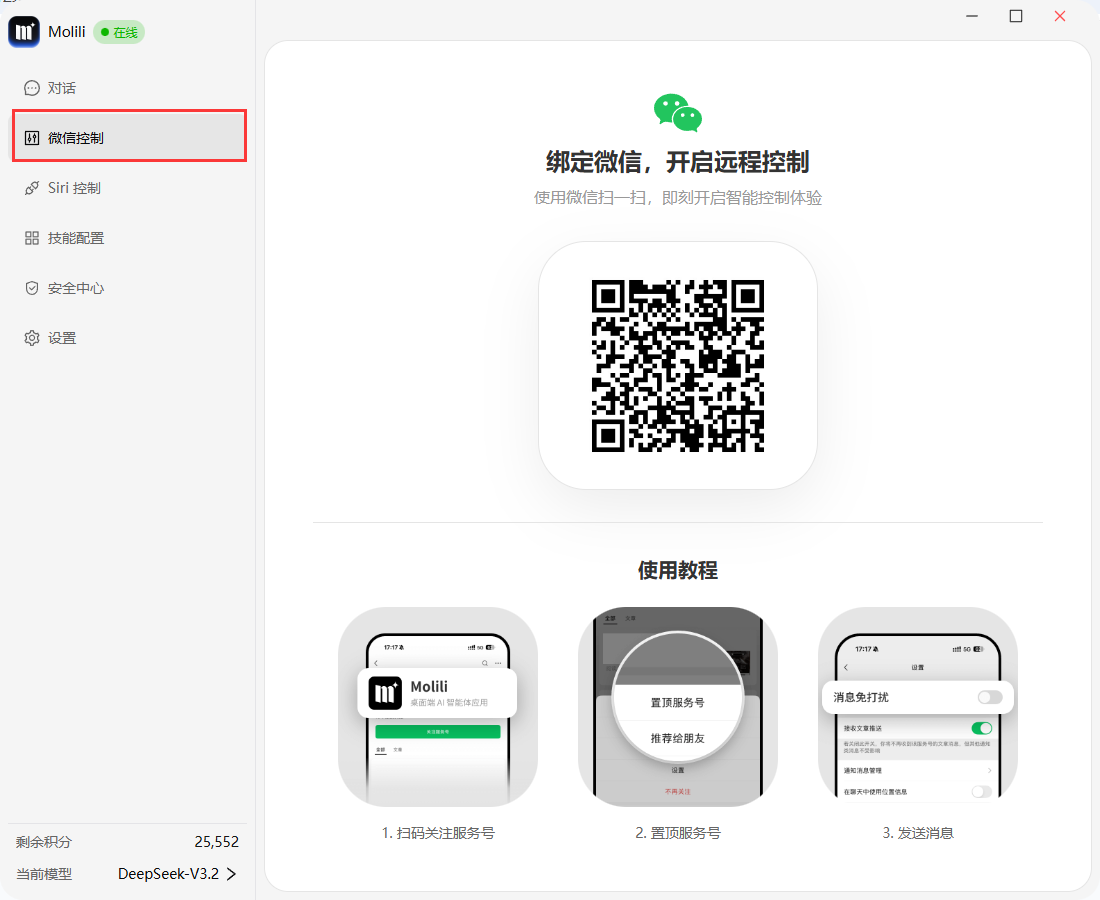Click the 在线 online status badge
Viewport: 1100px width, 900px height.
pos(118,31)
